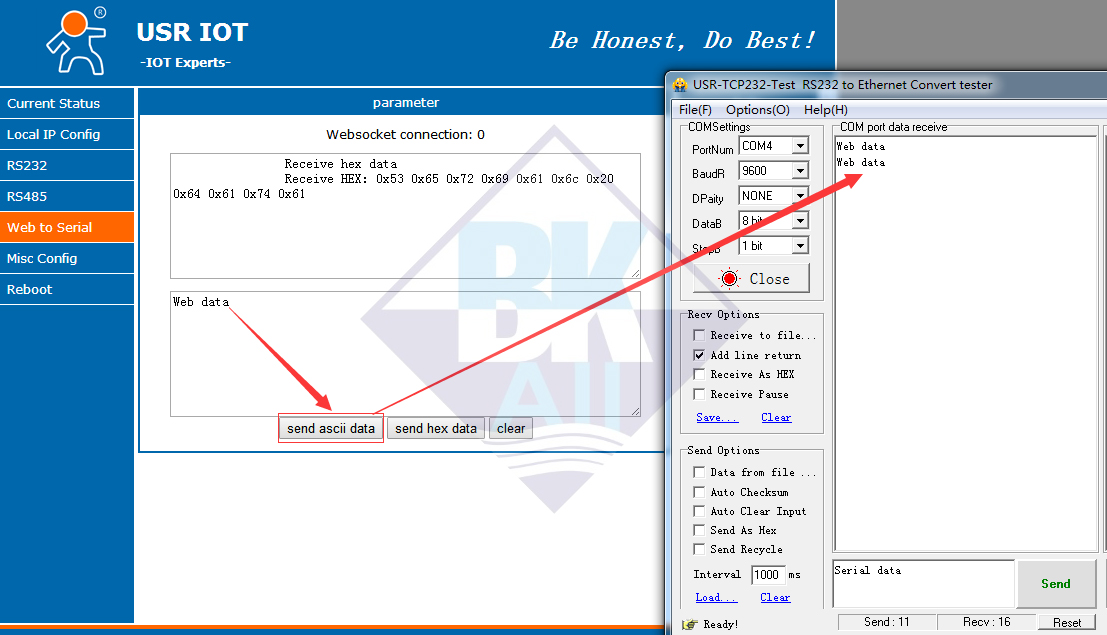Click the green Send button

[1055, 583]
